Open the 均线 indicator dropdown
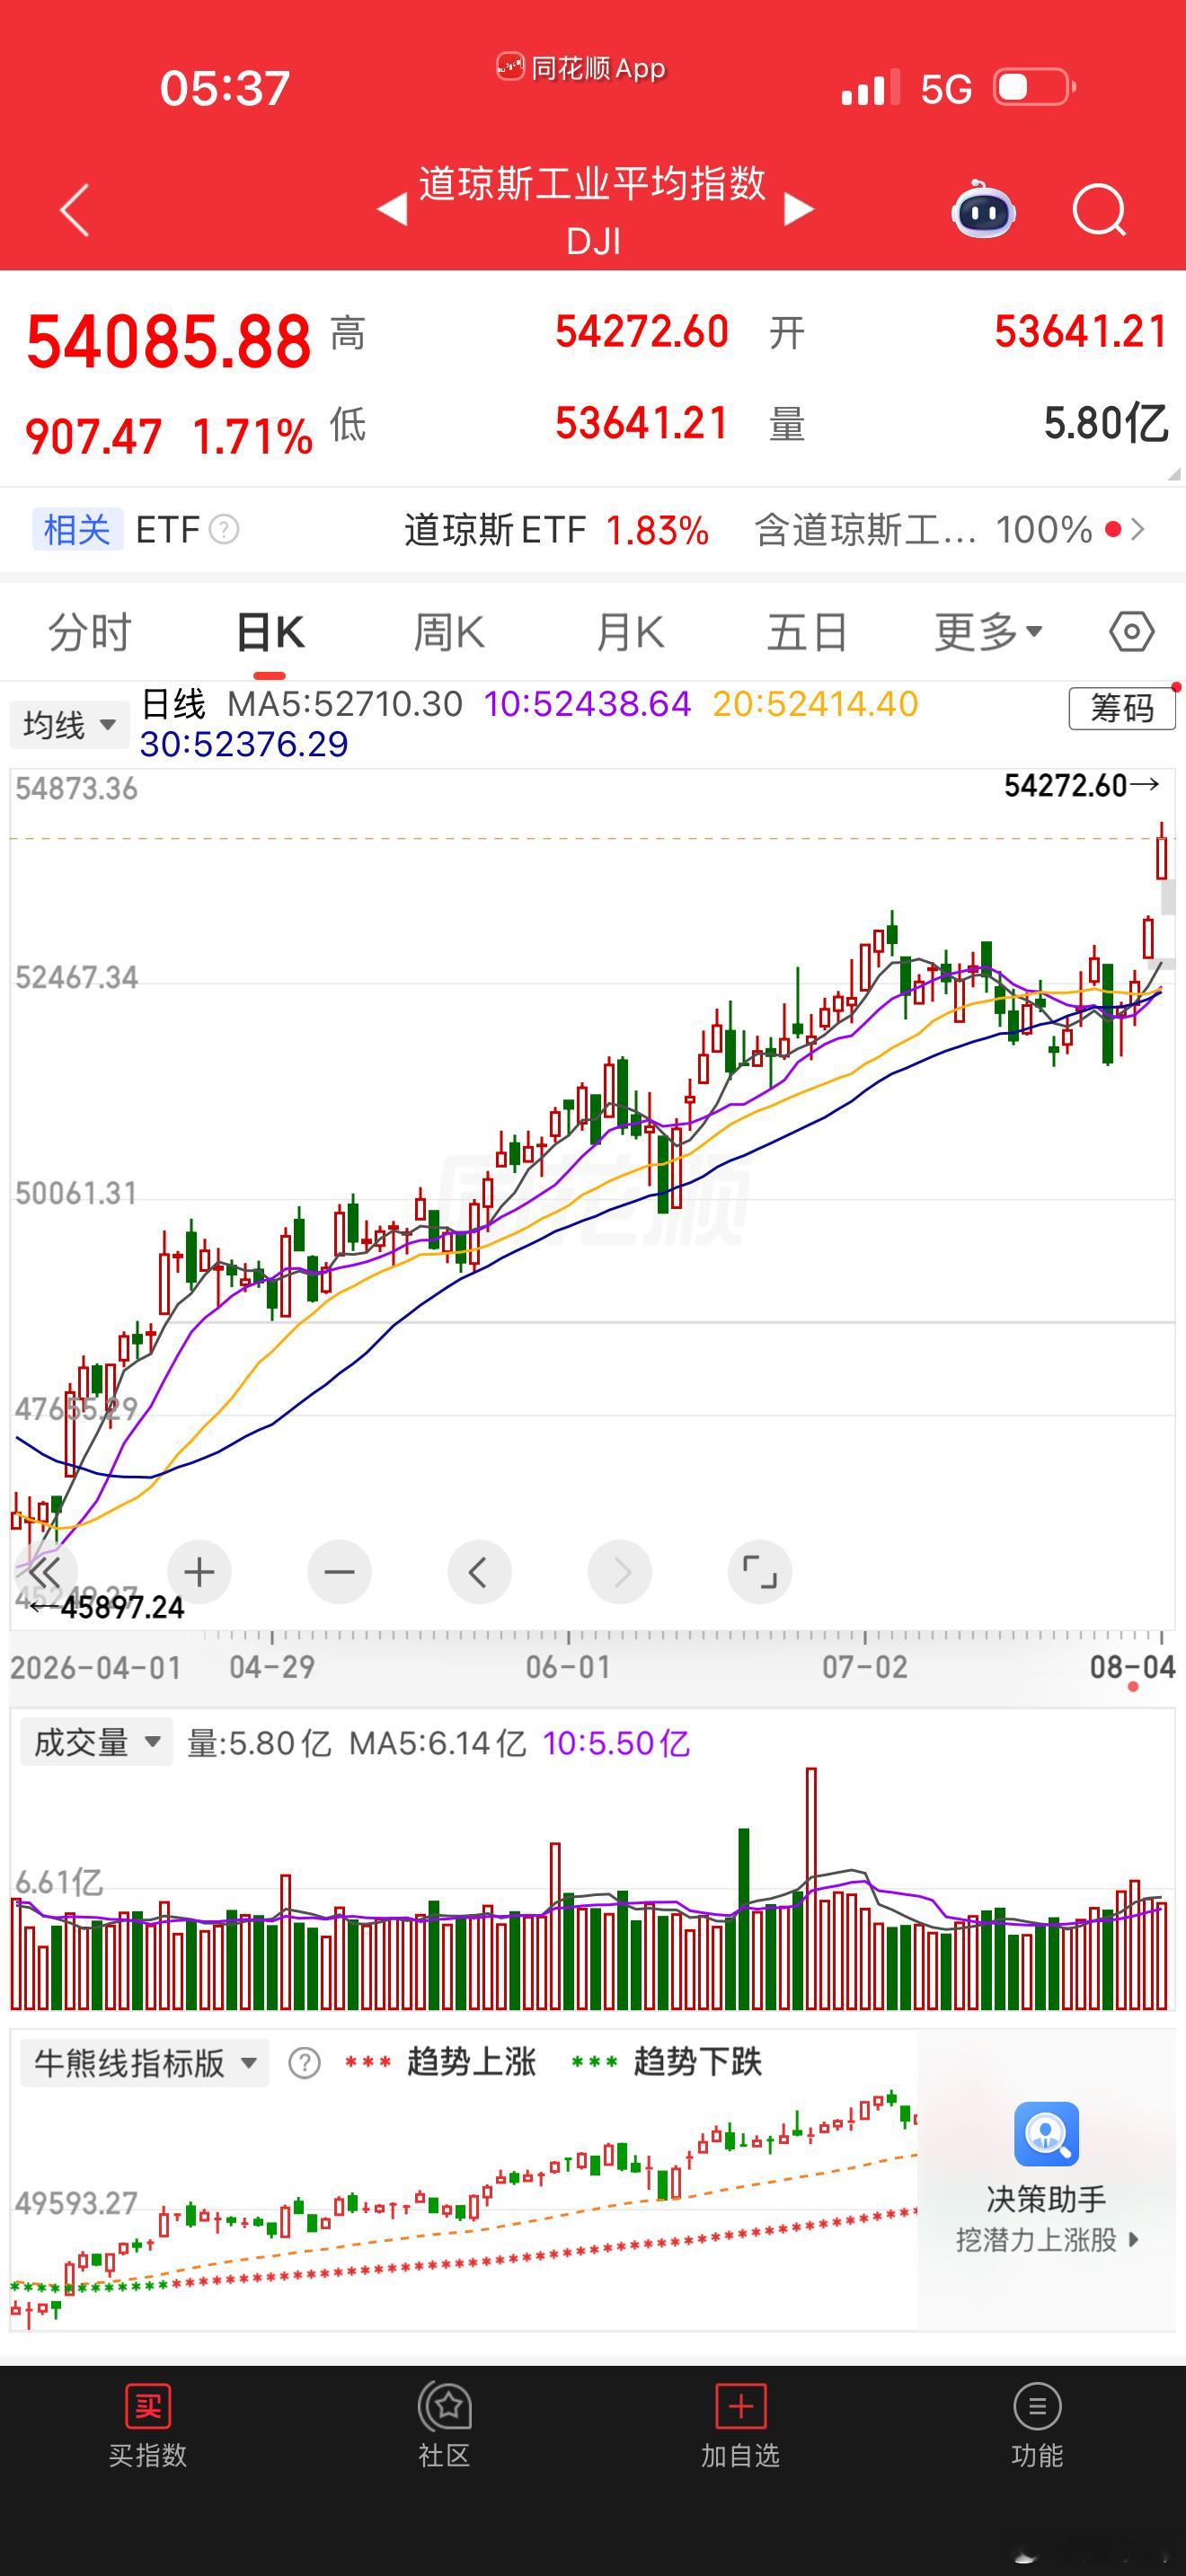Image resolution: width=1186 pixels, height=2576 pixels. tap(69, 724)
